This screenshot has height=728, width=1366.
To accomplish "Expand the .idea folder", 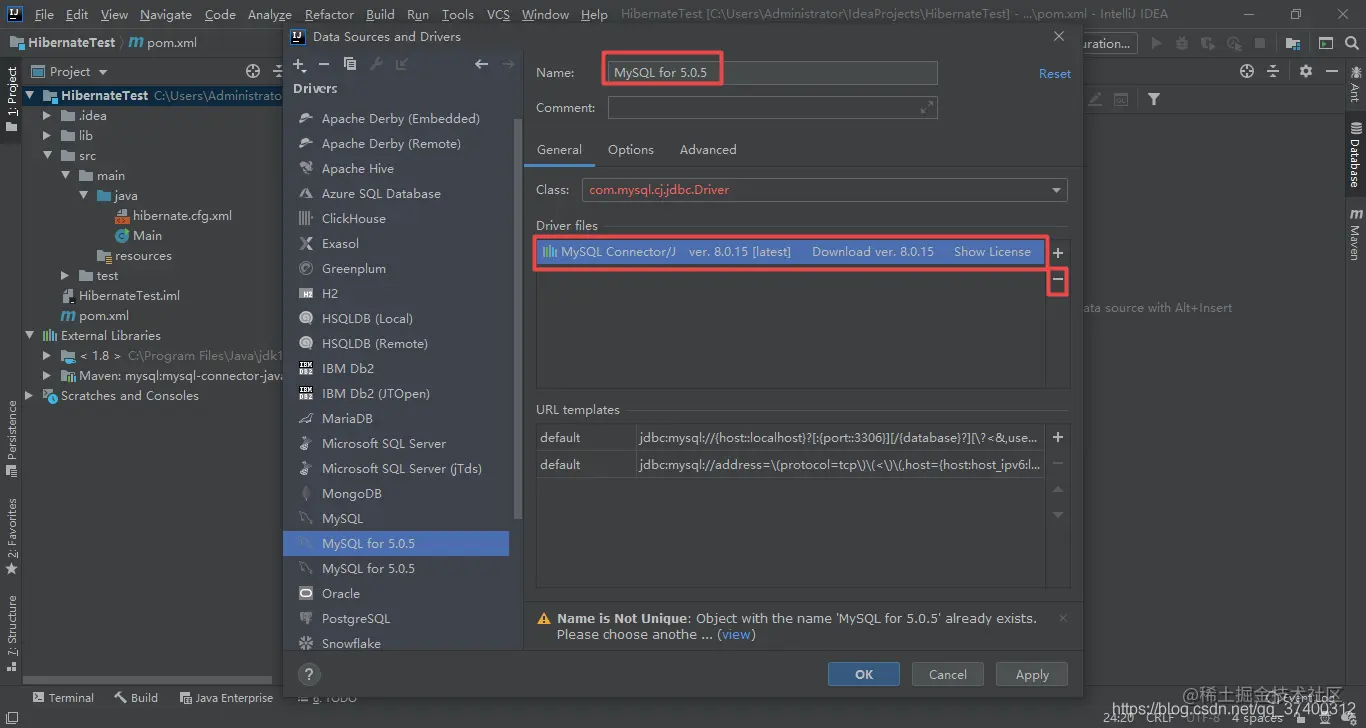I will coord(47,116).
